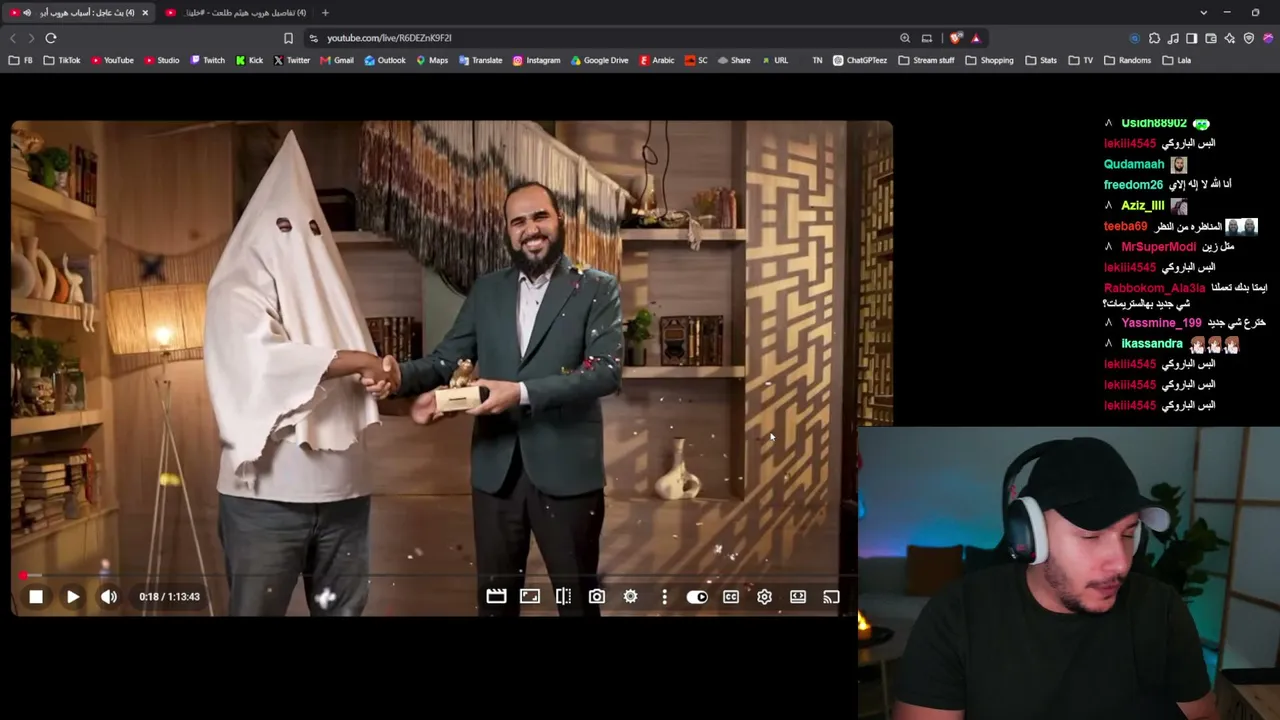Toggle the autoplay switch in player
The height and width of the screenshot is (720, 1280).
tap(697, 597)
